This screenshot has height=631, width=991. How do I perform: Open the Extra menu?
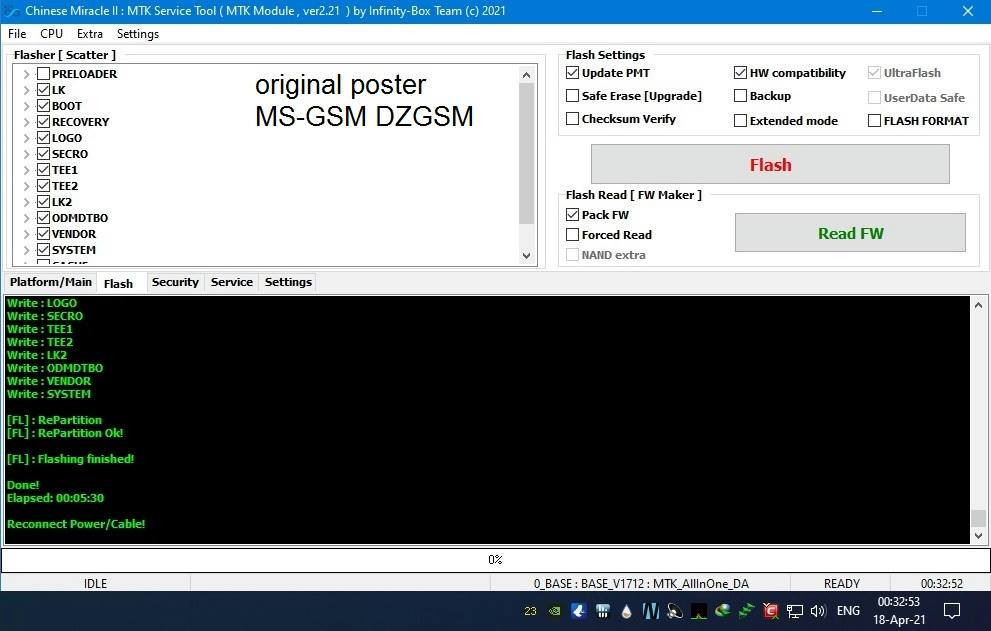point(90,34)
